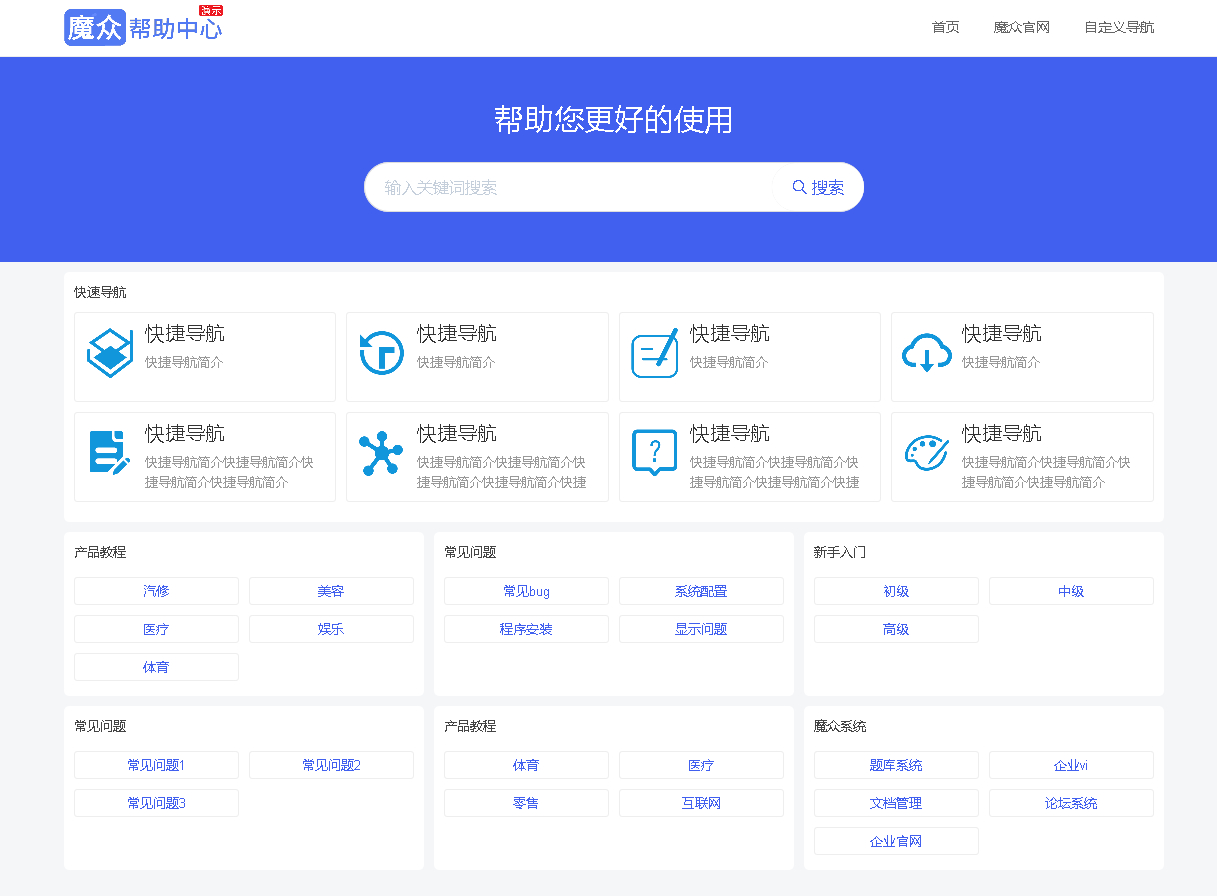Click the document with pencil quick nav icon
Image resolution: width=1217 pixels, height=896 pixels.
pyautogui.click(x=109, y=453)
